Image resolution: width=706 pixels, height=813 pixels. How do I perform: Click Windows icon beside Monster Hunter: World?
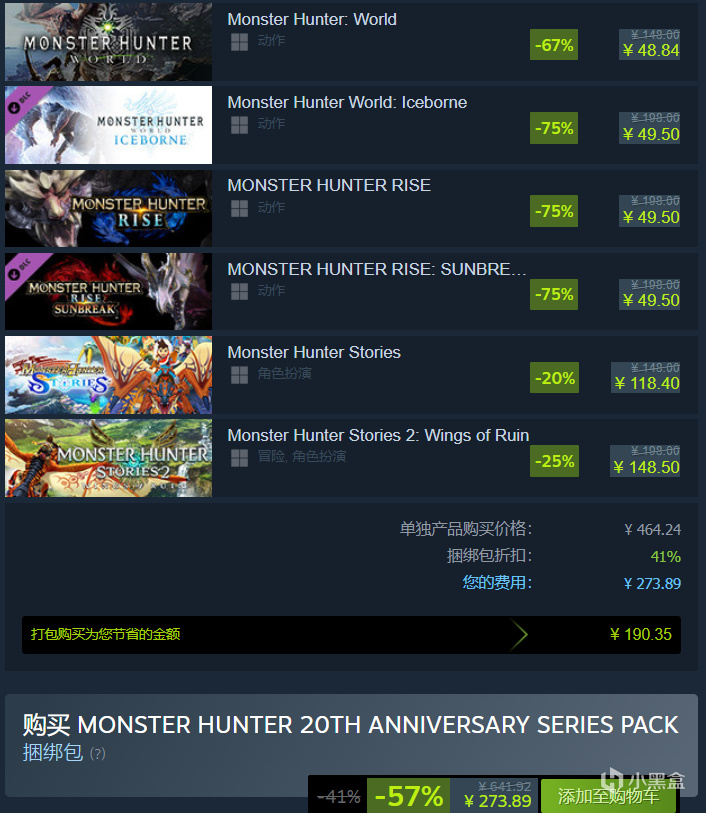tap(239, 42)
